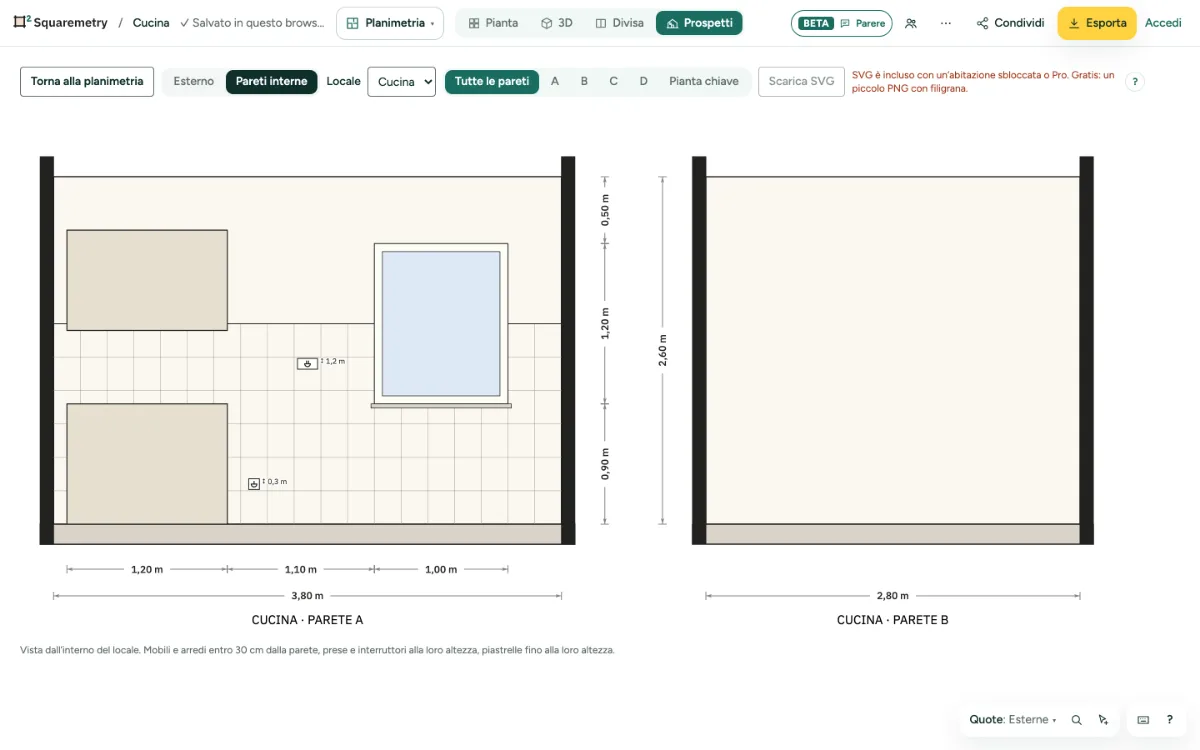1200x750 pixels.
Task: Select the Prospetti tab
Action: 699,23
